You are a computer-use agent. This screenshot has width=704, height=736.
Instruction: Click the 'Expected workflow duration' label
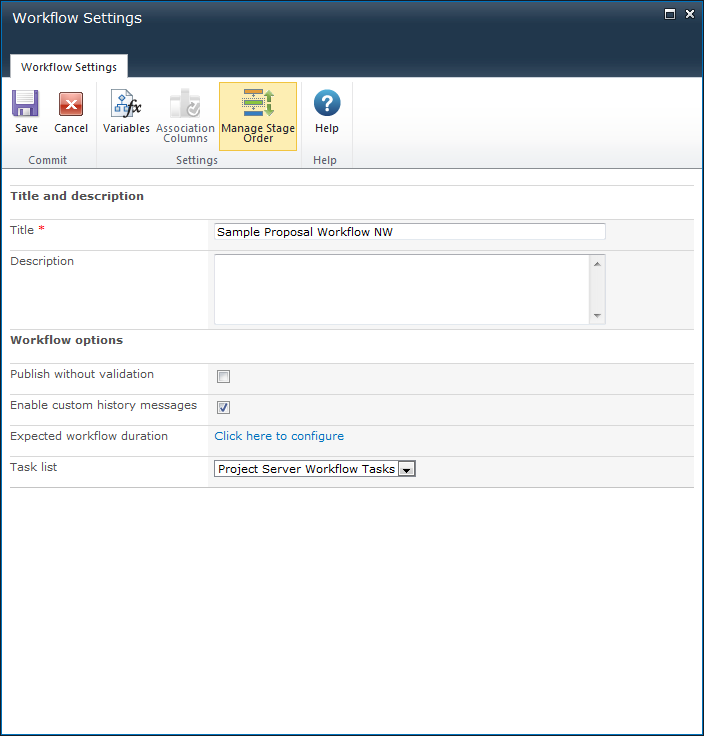pyautogui.click(x=89, y=436)
